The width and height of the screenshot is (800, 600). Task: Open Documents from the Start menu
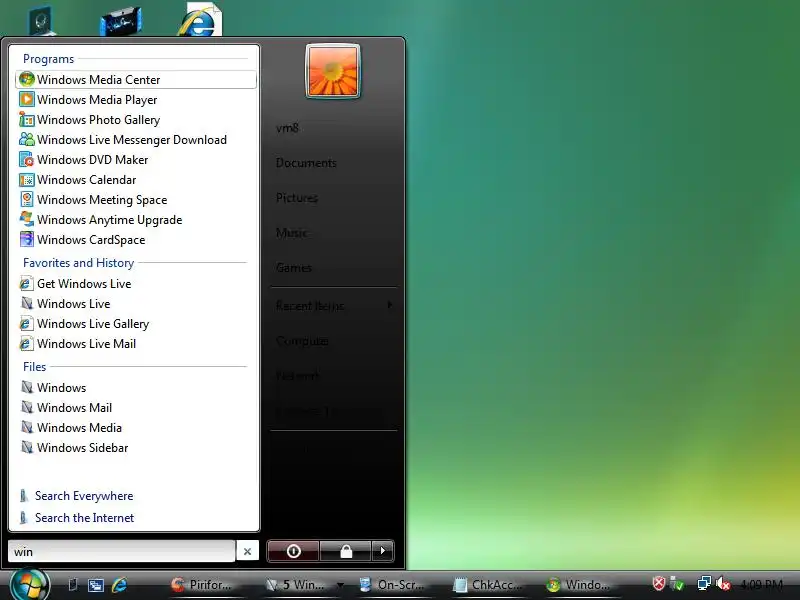tap(306, 163)
